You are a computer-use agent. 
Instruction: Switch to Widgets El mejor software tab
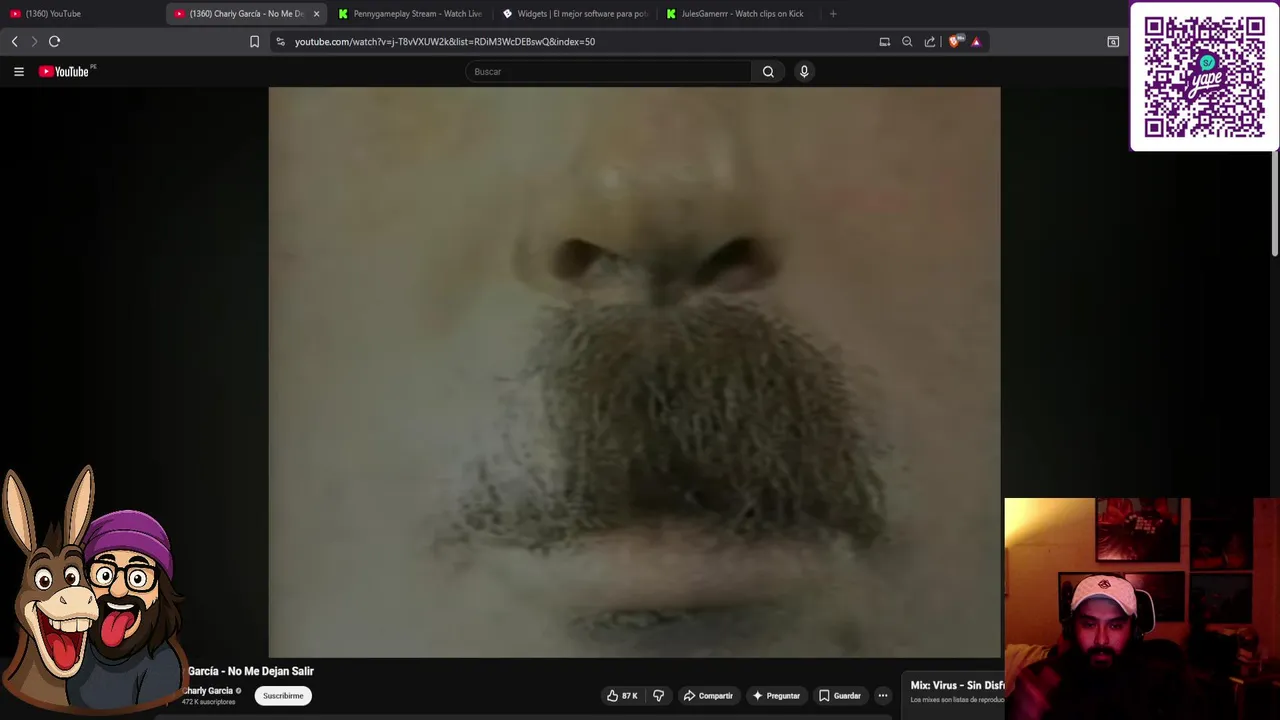[574, 13]
